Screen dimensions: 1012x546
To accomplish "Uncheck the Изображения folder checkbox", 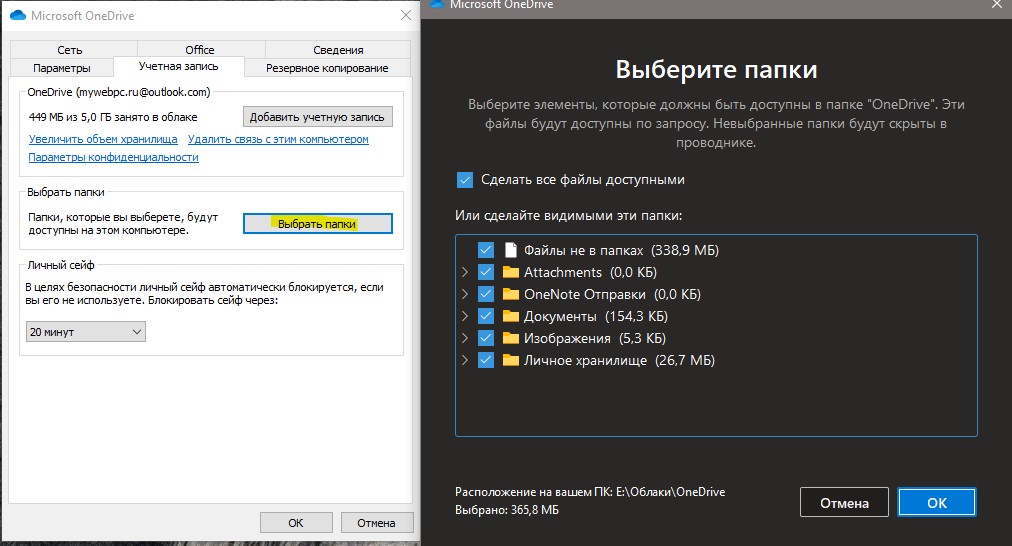I will [486, 338].
